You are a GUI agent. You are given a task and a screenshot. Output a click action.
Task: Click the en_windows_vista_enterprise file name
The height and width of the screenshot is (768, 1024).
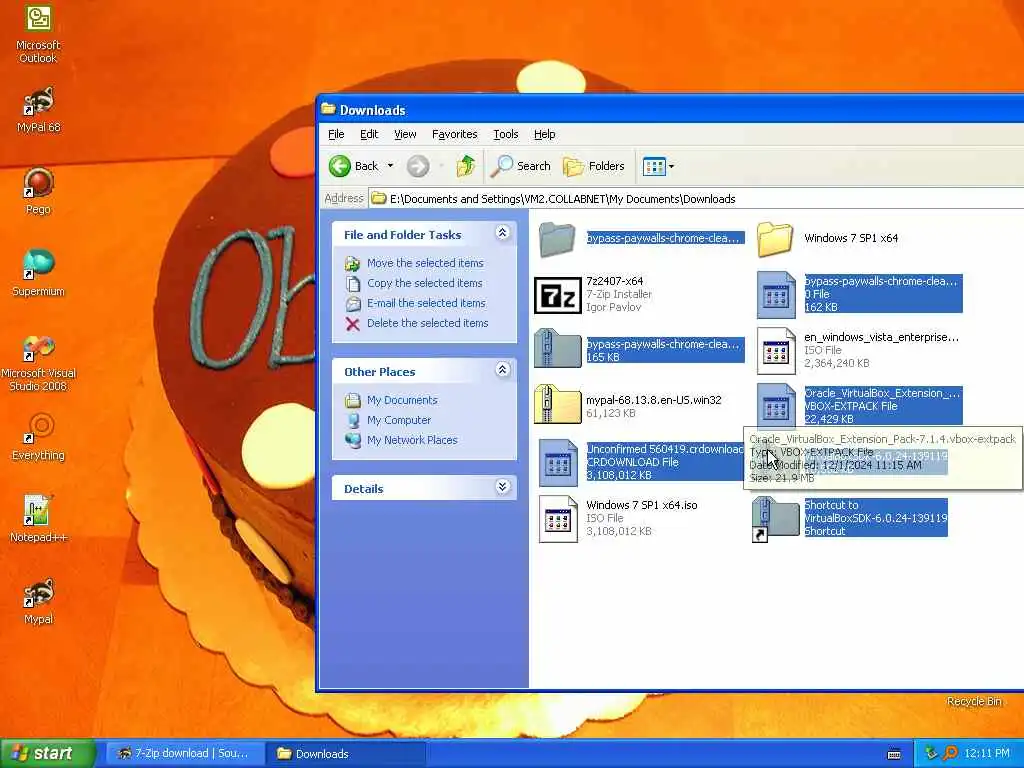tap(882, 338)
